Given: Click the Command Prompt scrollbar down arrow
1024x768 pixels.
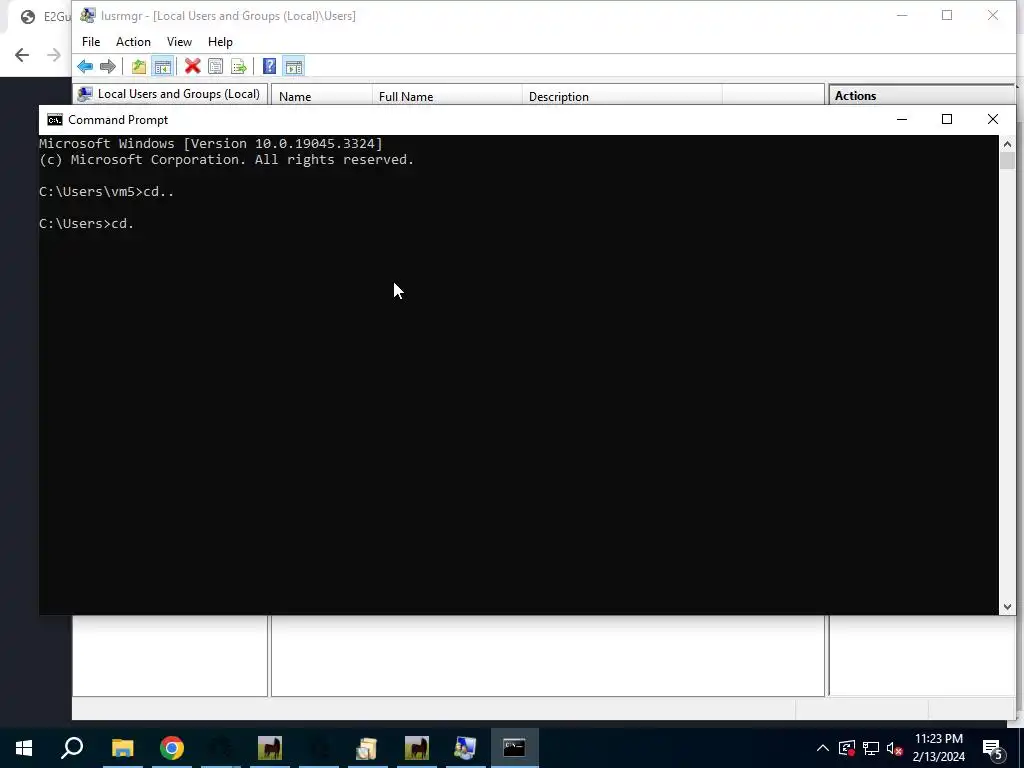Looking at the screenshot, I should click(1007, 607).
